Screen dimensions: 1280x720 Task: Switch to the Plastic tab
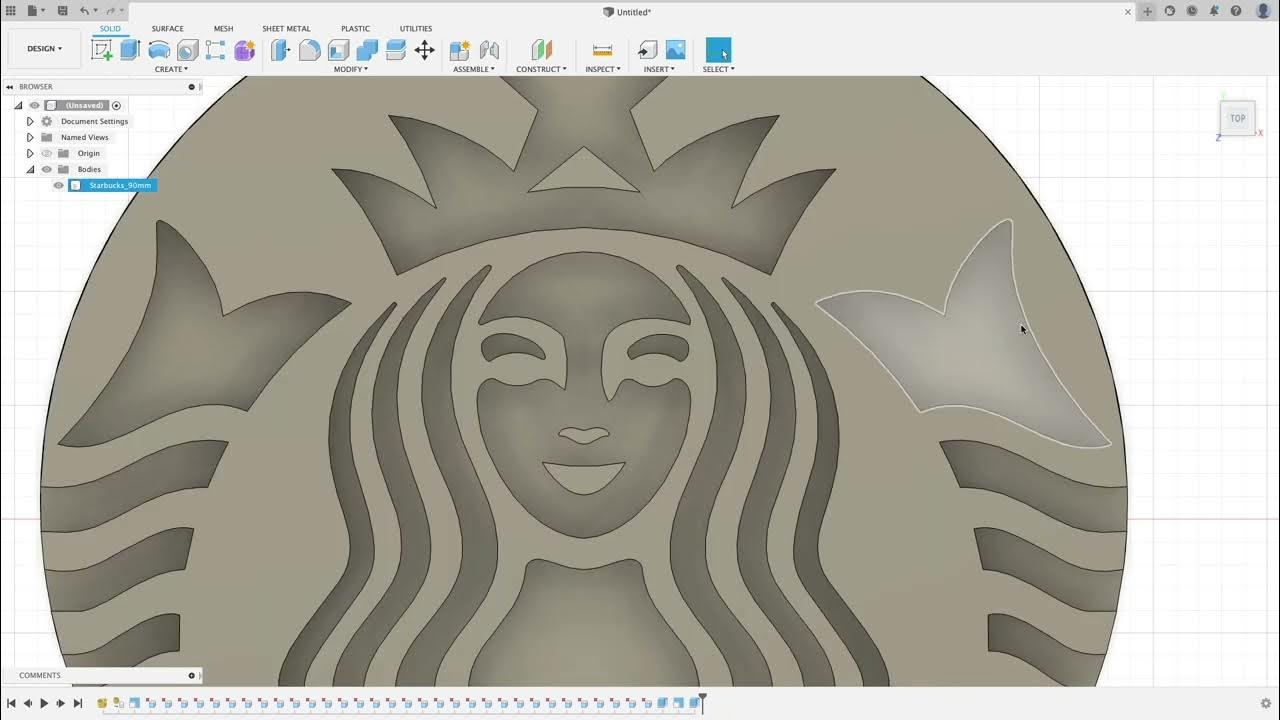click(x=355, y=28)
